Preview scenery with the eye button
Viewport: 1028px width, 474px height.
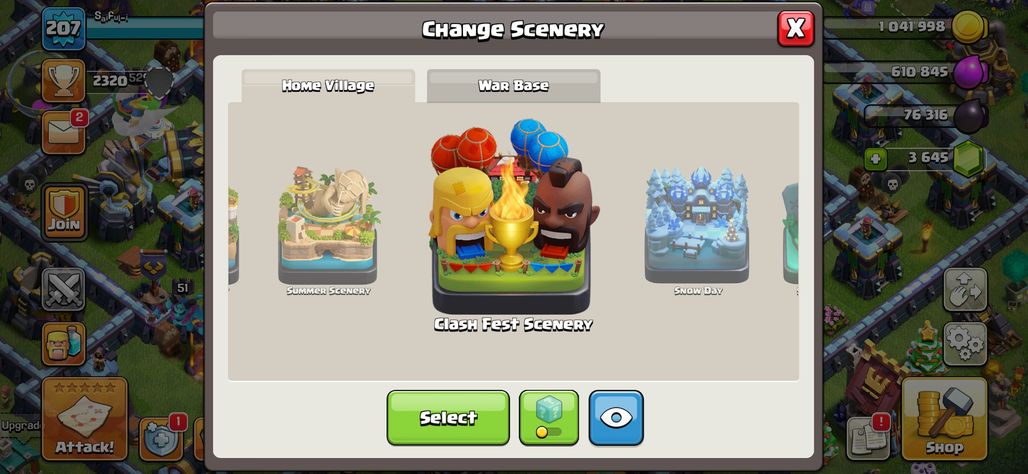616,418
